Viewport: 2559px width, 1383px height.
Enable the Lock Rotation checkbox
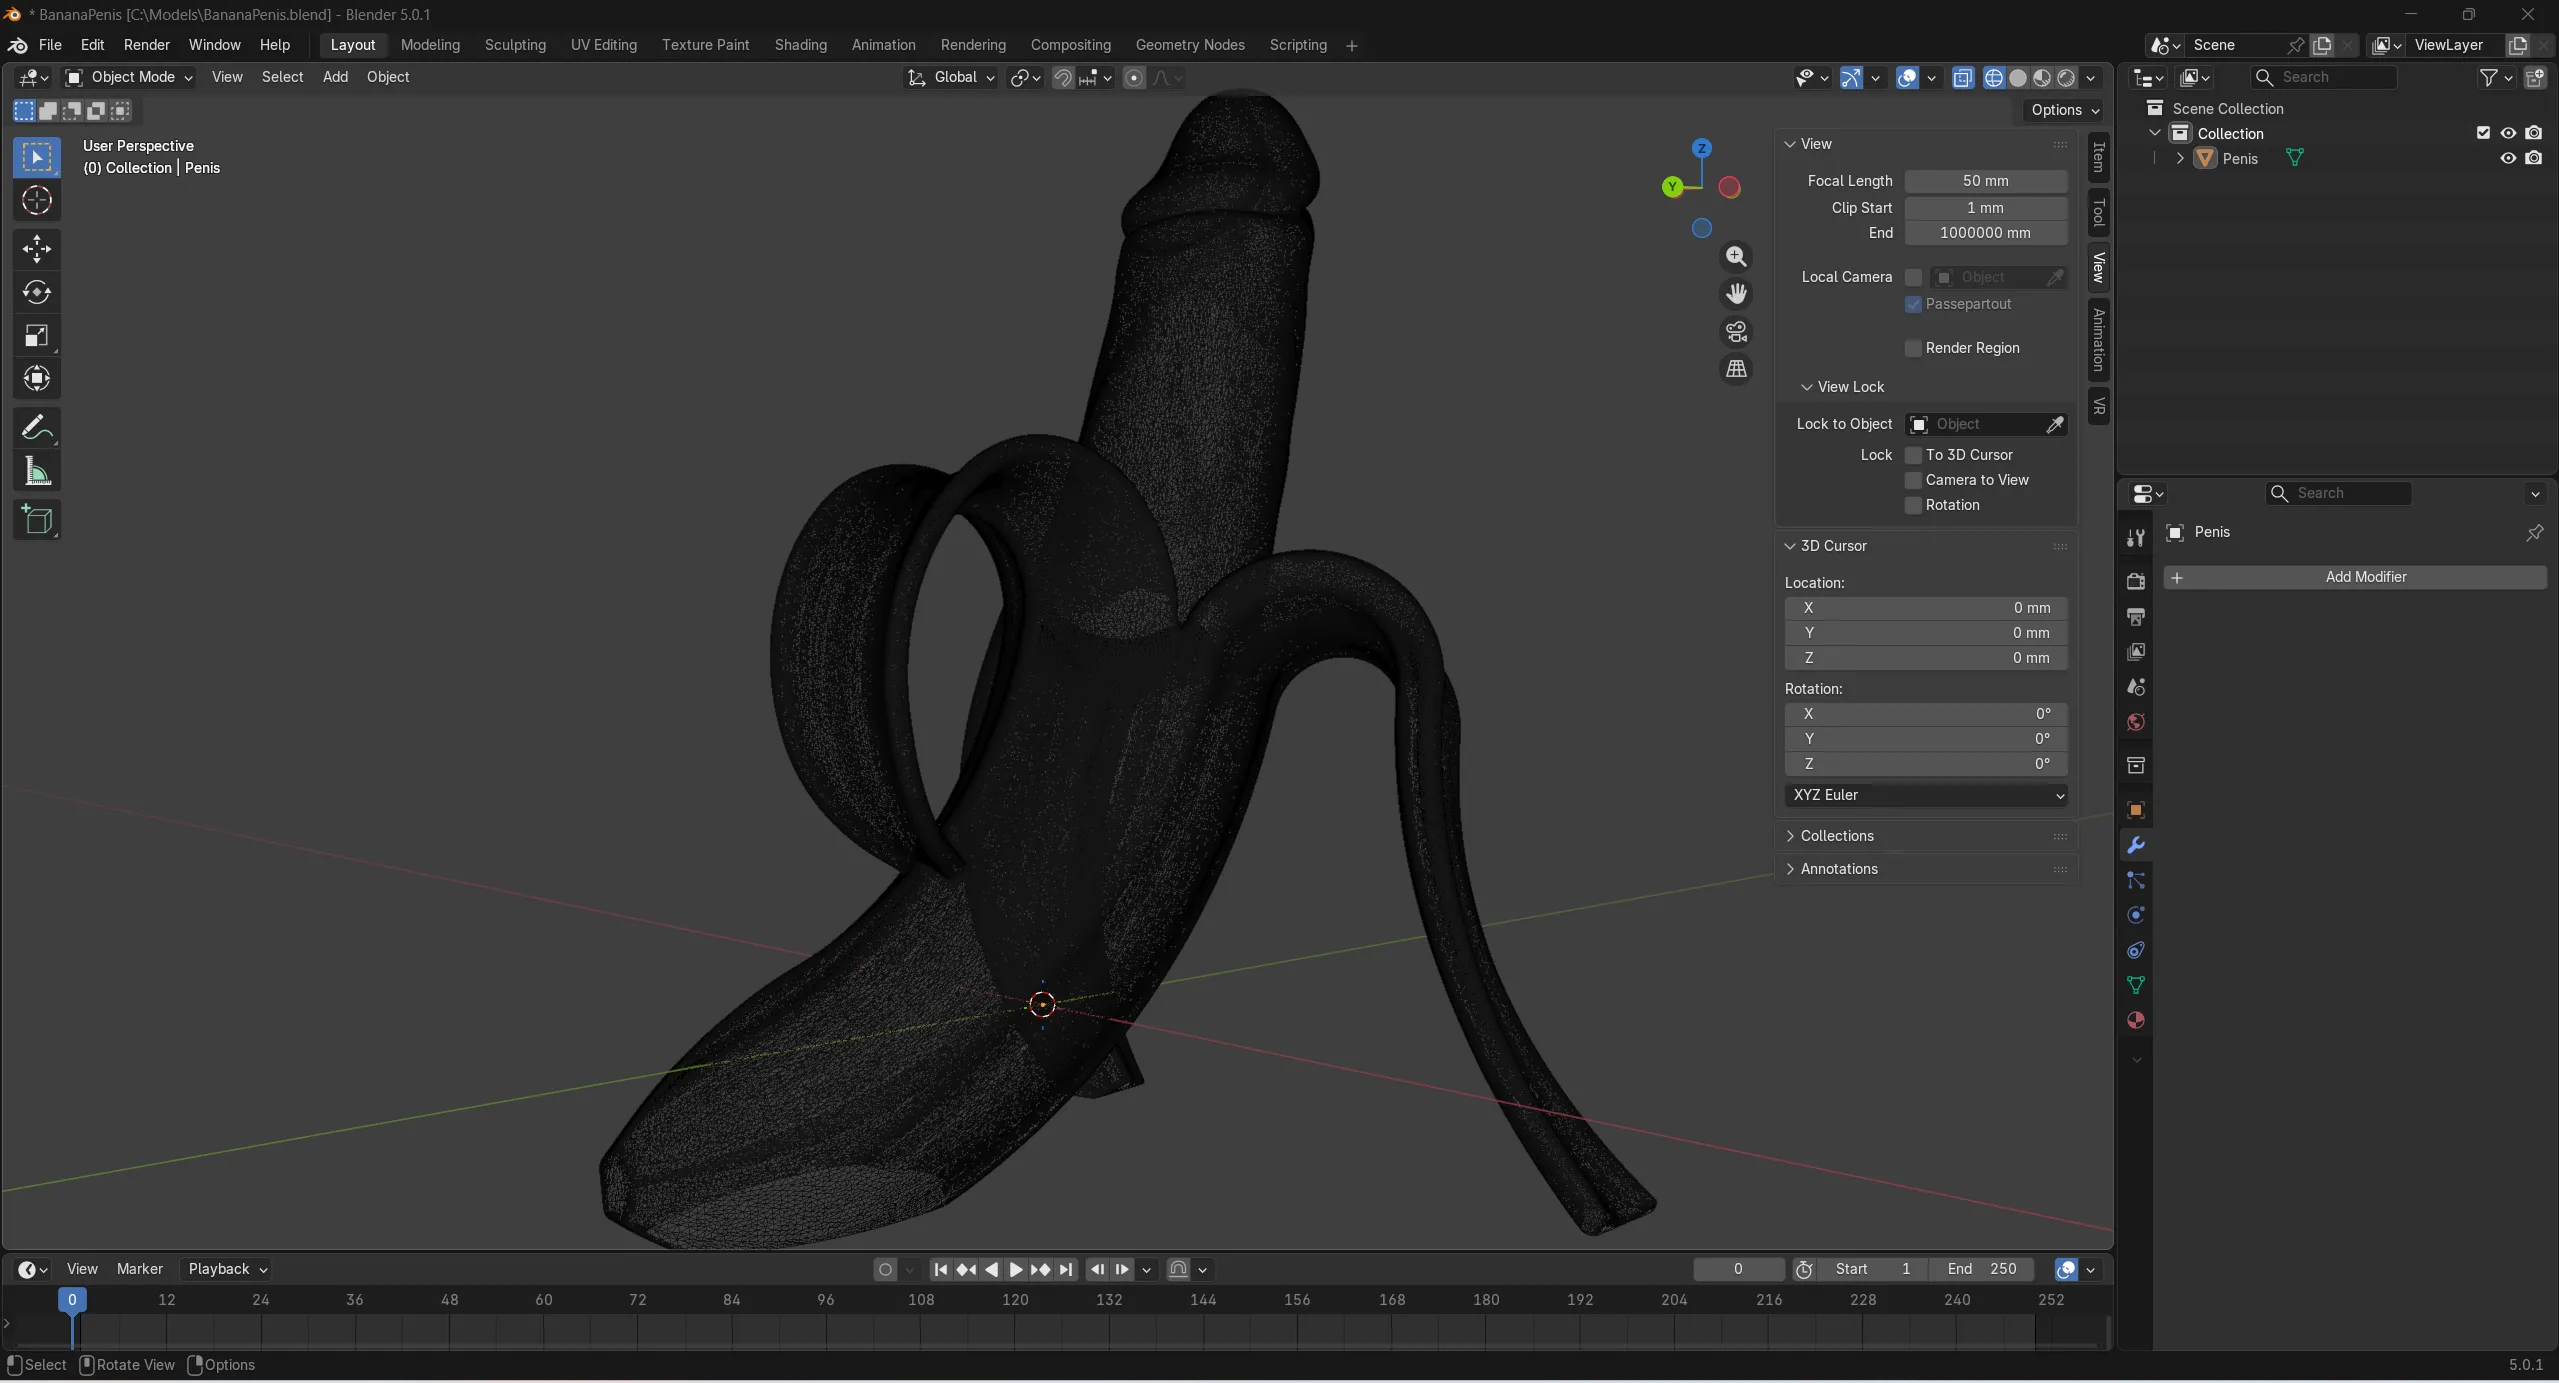pos(1913,505)
